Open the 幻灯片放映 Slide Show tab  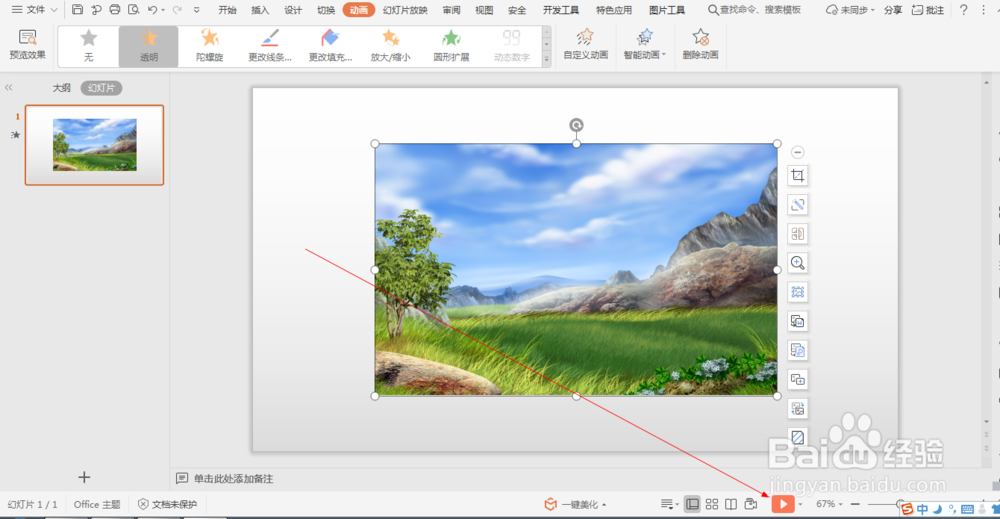click(405, 10)
